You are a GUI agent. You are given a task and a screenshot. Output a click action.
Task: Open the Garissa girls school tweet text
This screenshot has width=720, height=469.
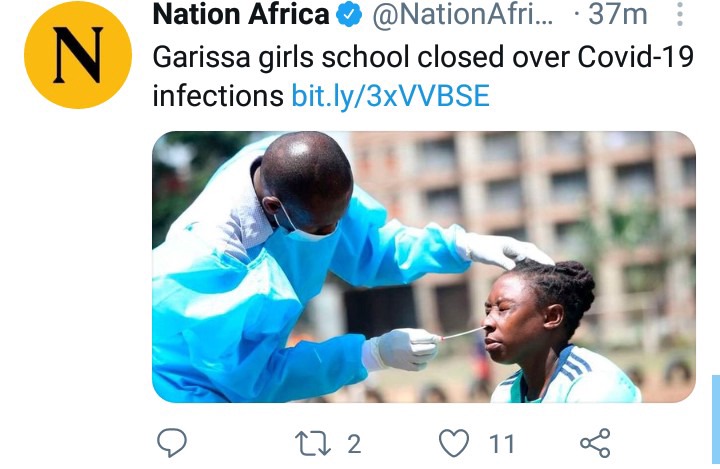[423, 76]
